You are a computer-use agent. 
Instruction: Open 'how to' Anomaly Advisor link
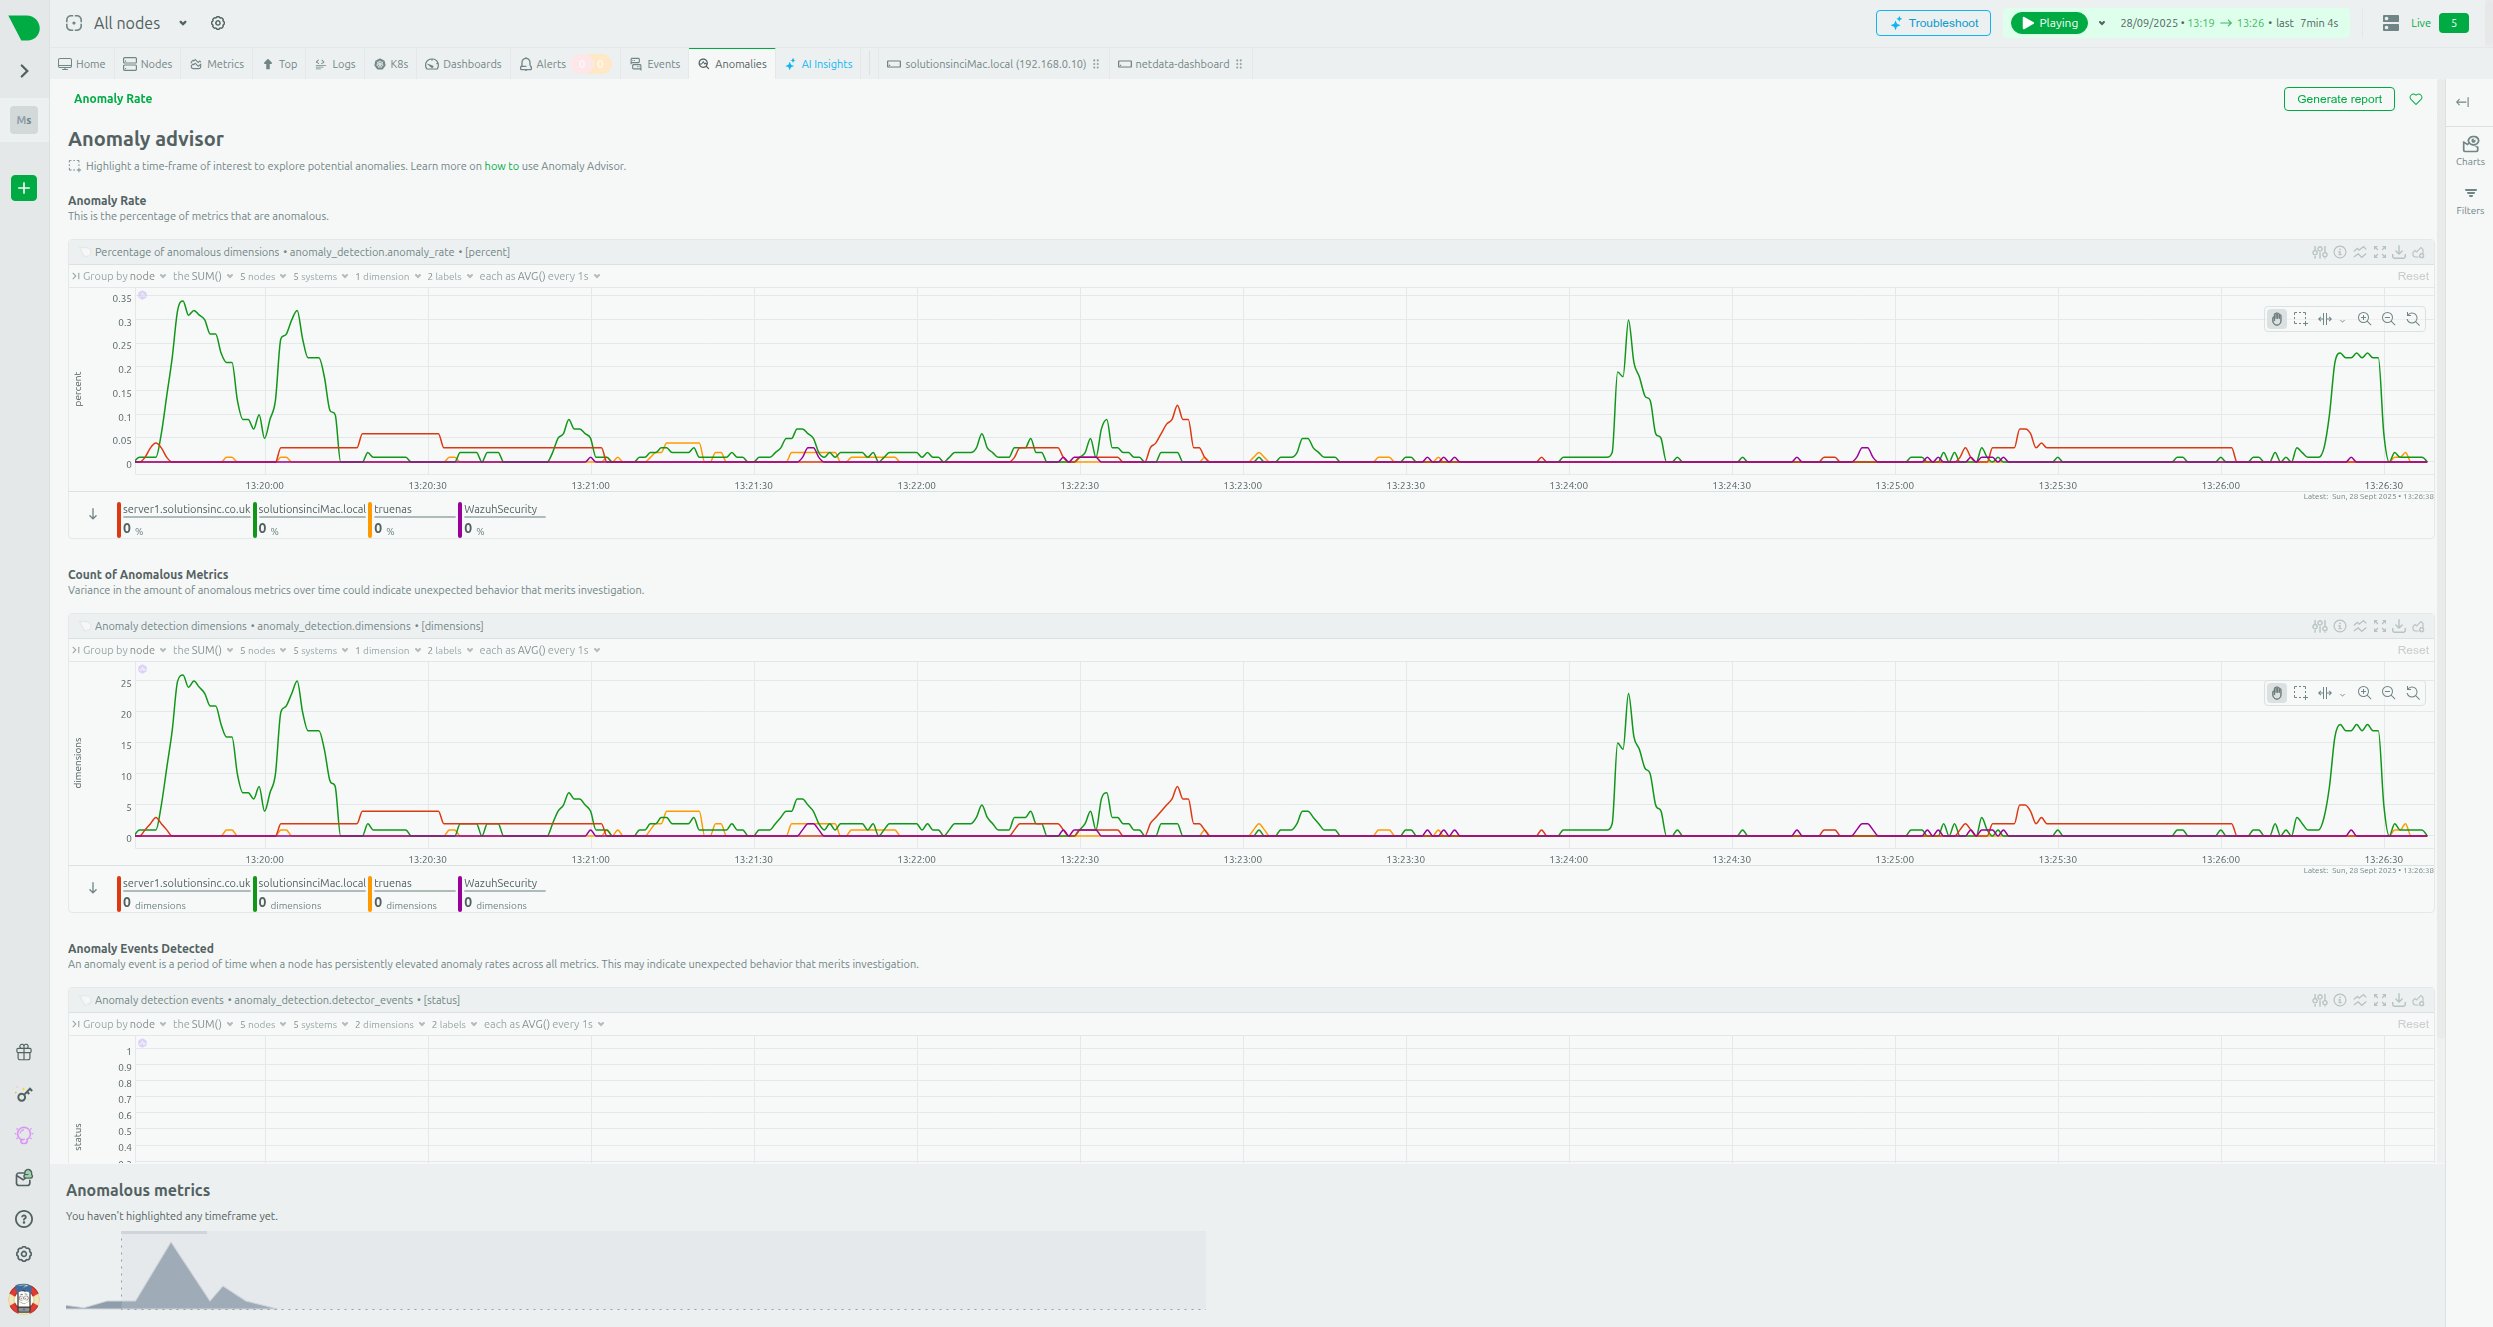[x=501, y=166]
